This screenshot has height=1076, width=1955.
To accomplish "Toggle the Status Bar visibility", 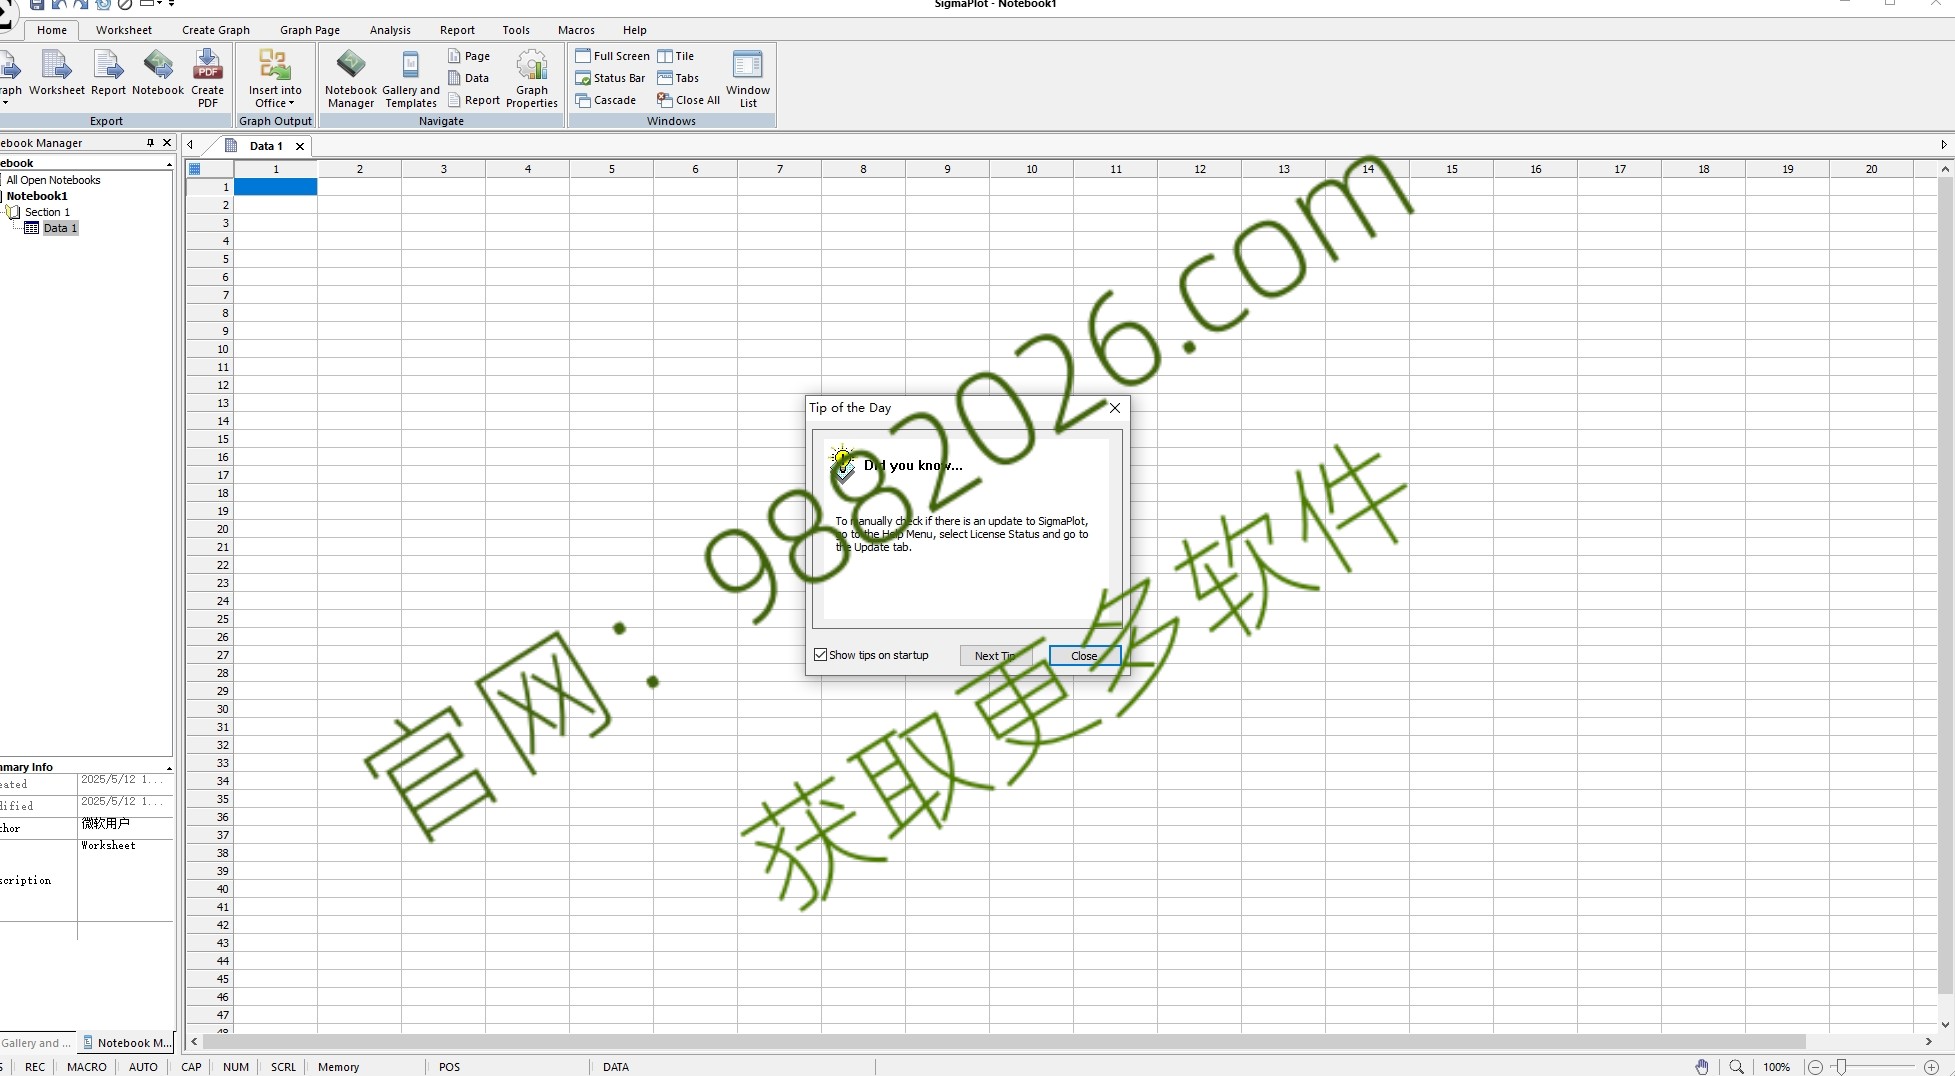I will [610, 78].
